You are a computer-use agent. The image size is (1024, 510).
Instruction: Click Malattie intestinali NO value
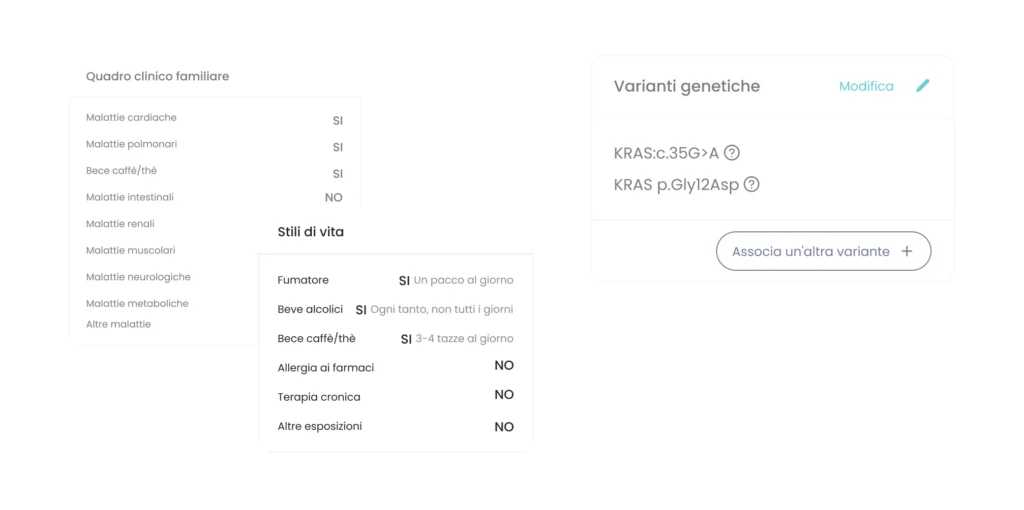click(x=334, y=197)
